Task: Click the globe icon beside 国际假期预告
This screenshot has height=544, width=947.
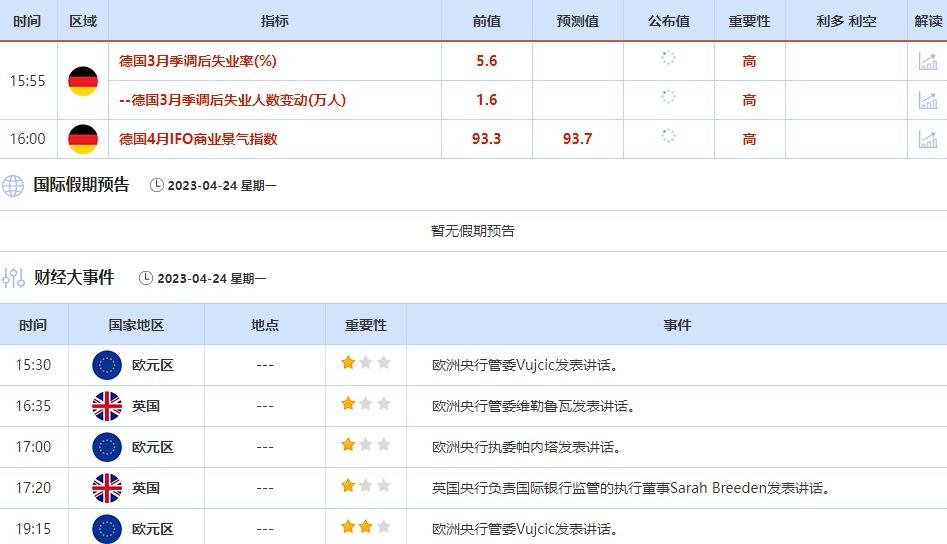Action: [x=13, y=185]
